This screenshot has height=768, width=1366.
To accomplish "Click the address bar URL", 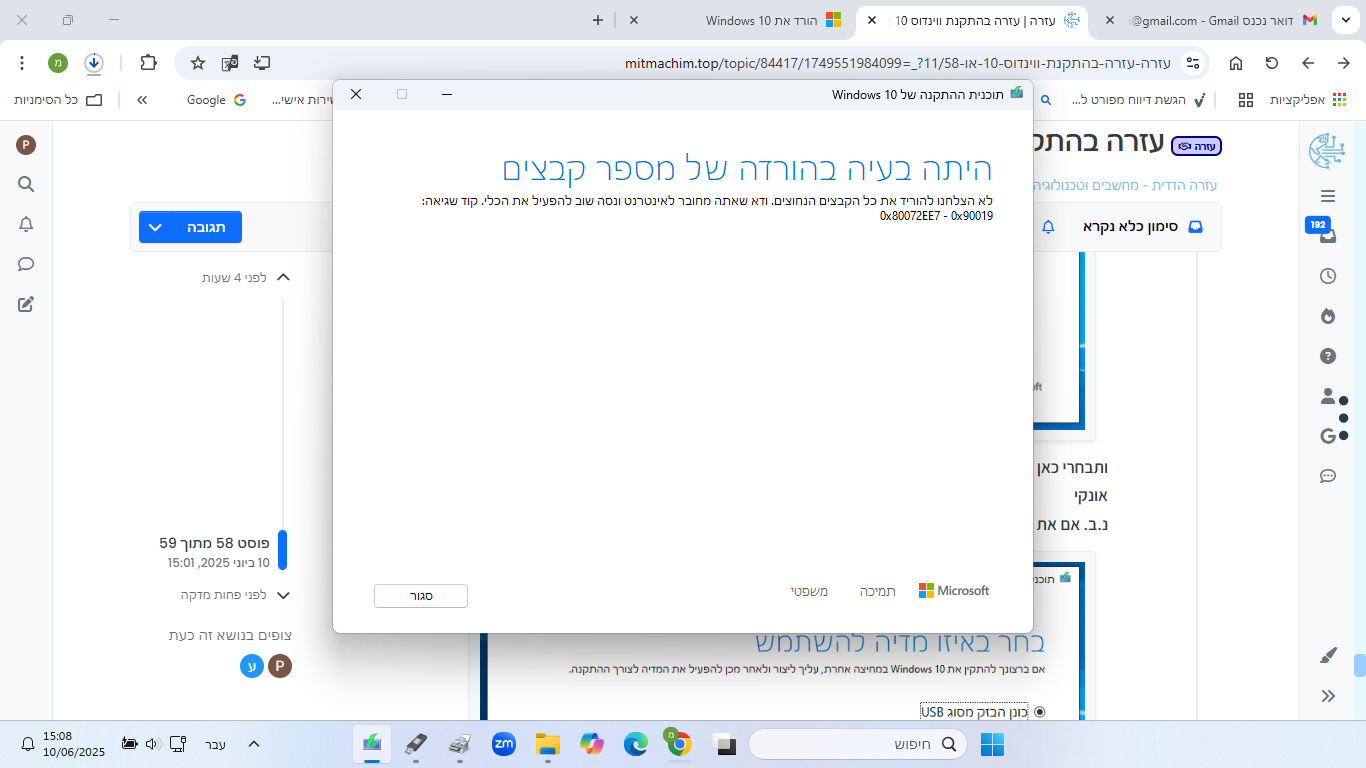I will tap(897, 63).
